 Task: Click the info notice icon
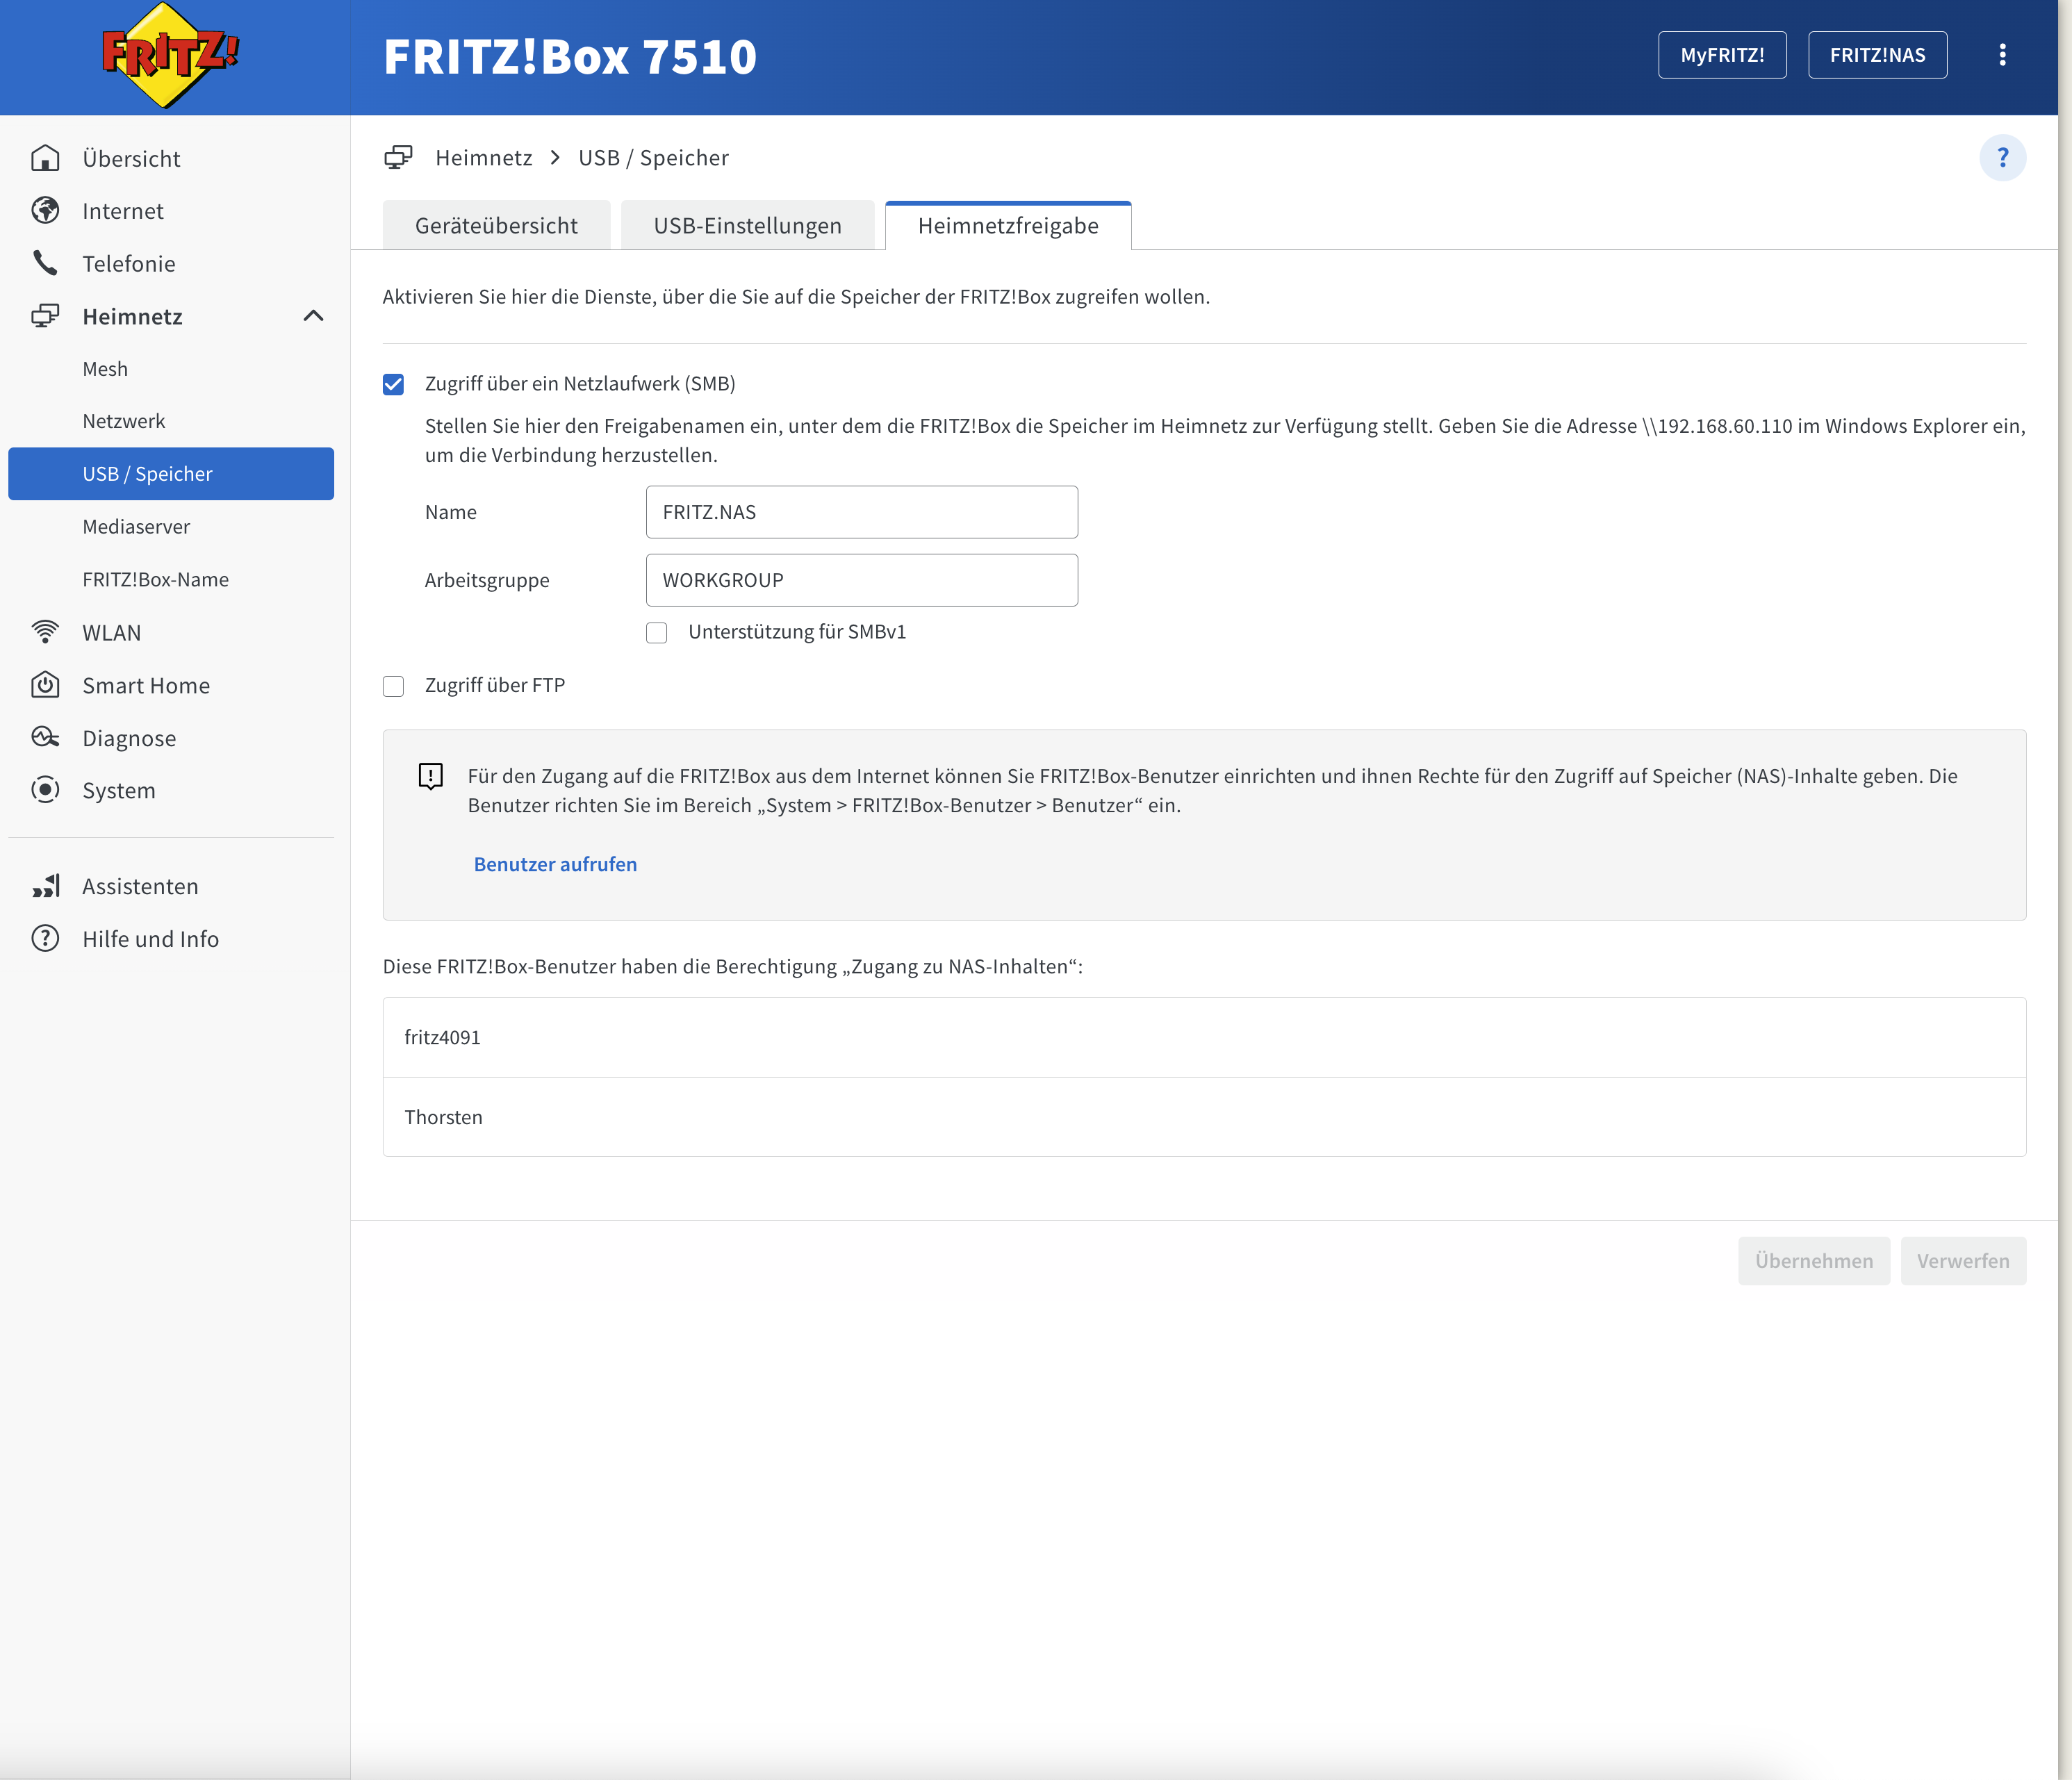tap(430, 777)
